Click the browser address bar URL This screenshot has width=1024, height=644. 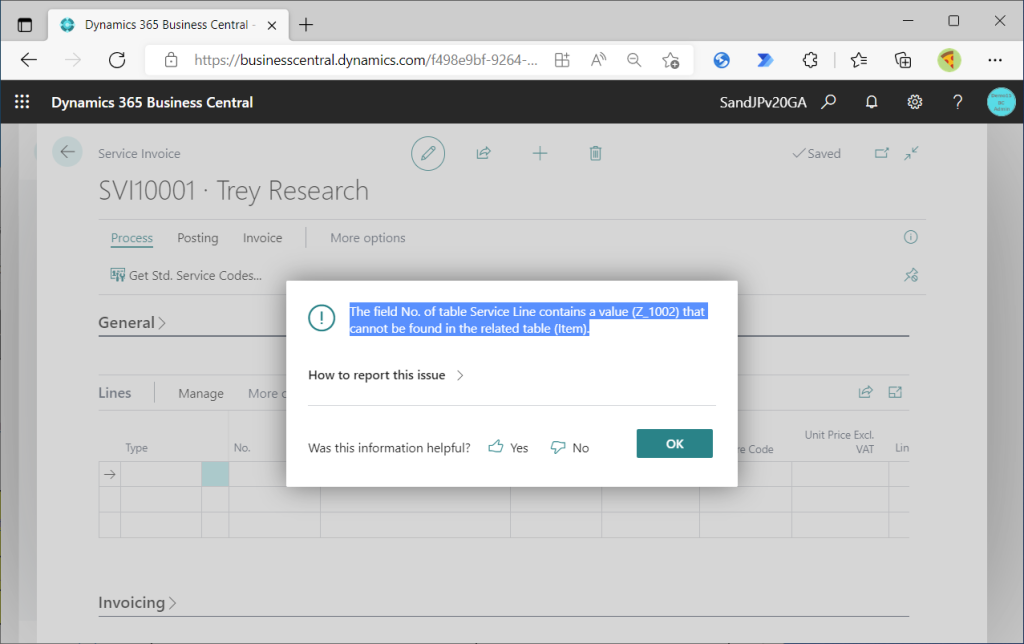366,60
